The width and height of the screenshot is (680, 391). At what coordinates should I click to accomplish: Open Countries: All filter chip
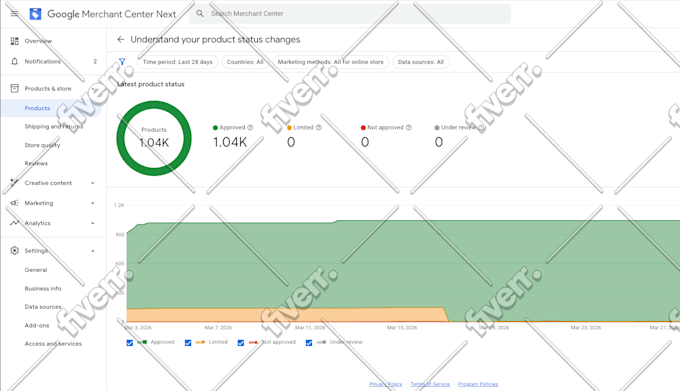pyautogui.click(x=245, y=62)
